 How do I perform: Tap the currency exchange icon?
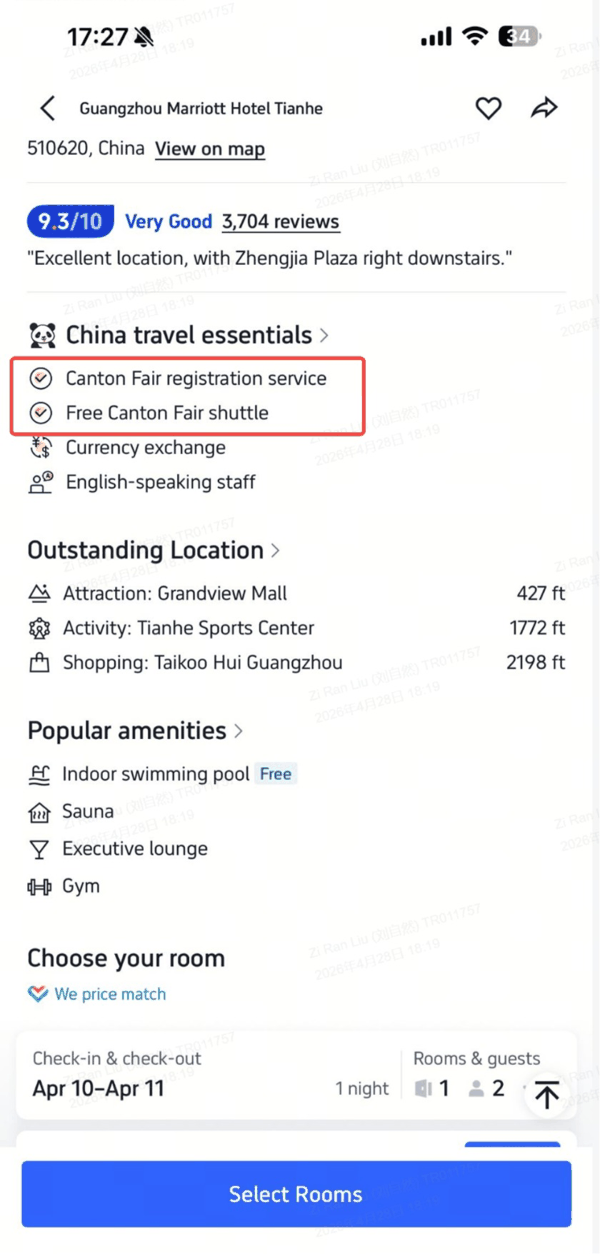click(41, 448)
